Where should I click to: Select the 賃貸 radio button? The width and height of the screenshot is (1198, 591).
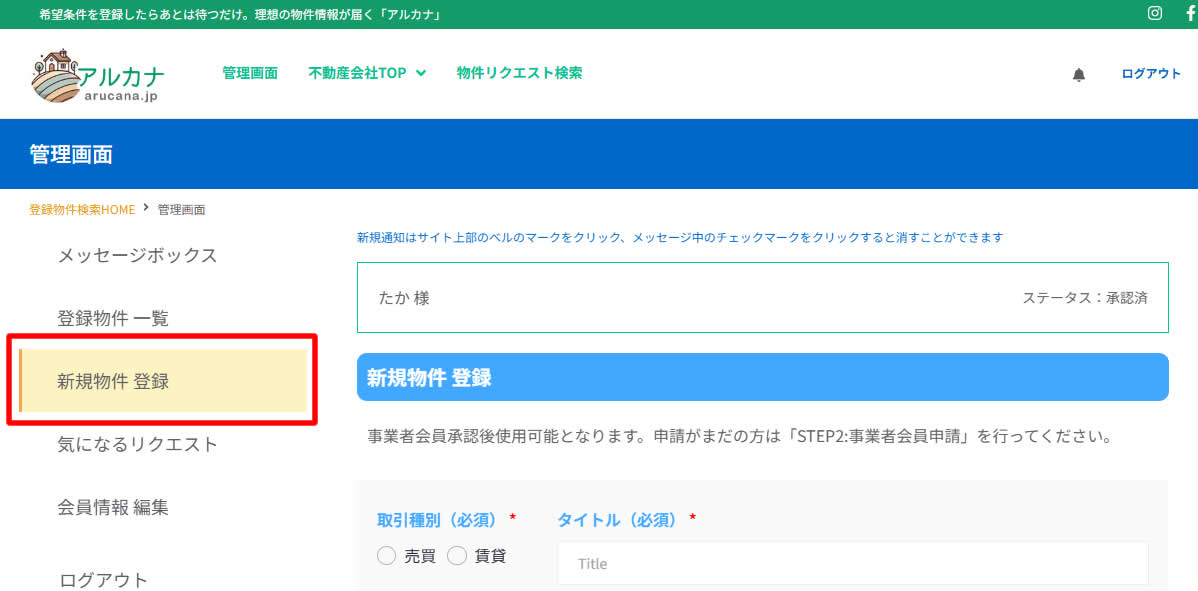pyautogui.click(x=457, y=556)
